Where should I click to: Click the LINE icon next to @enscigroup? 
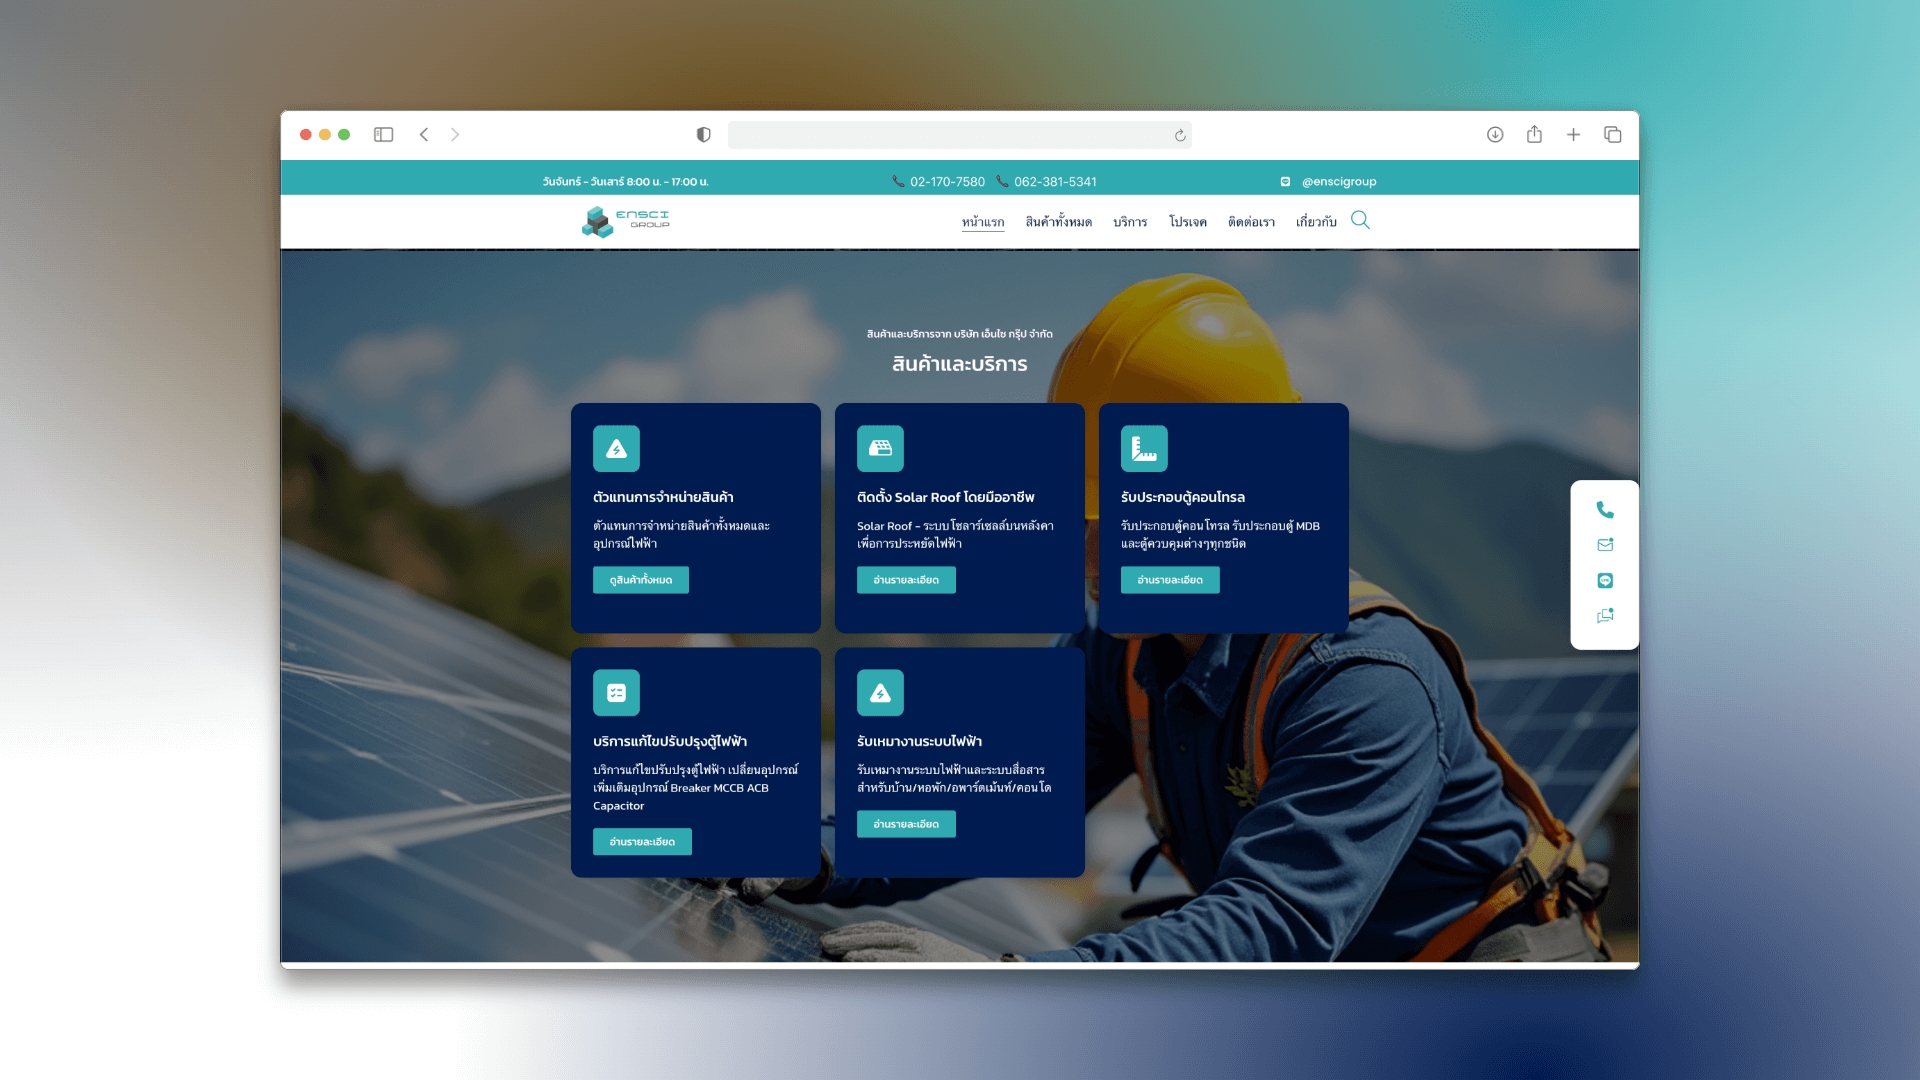coord(1286,181)
